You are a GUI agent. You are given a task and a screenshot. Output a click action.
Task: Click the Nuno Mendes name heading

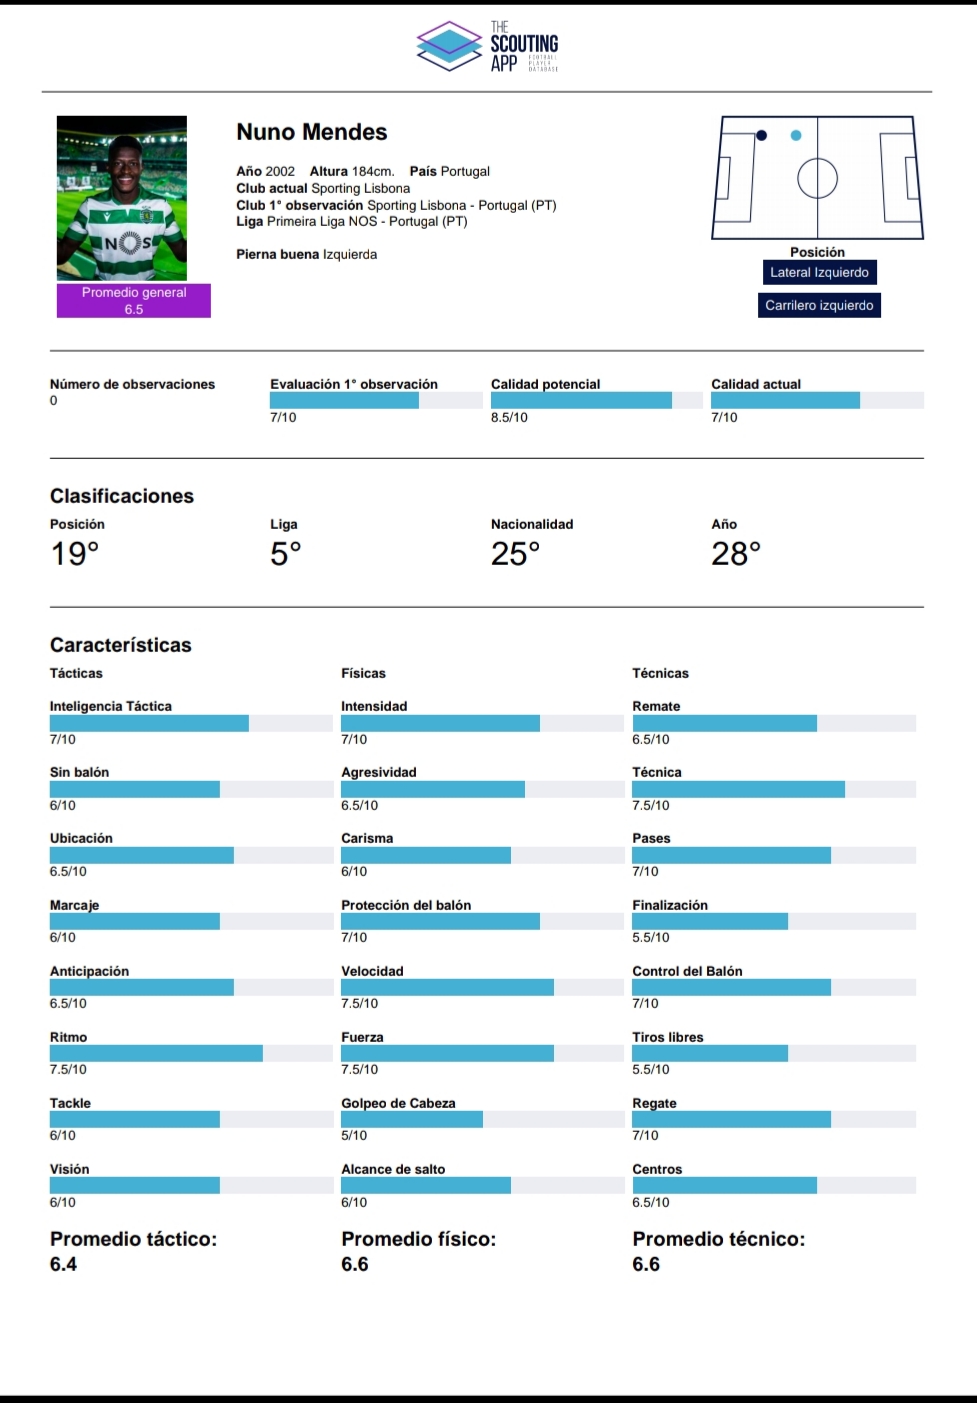click(312, 132)
